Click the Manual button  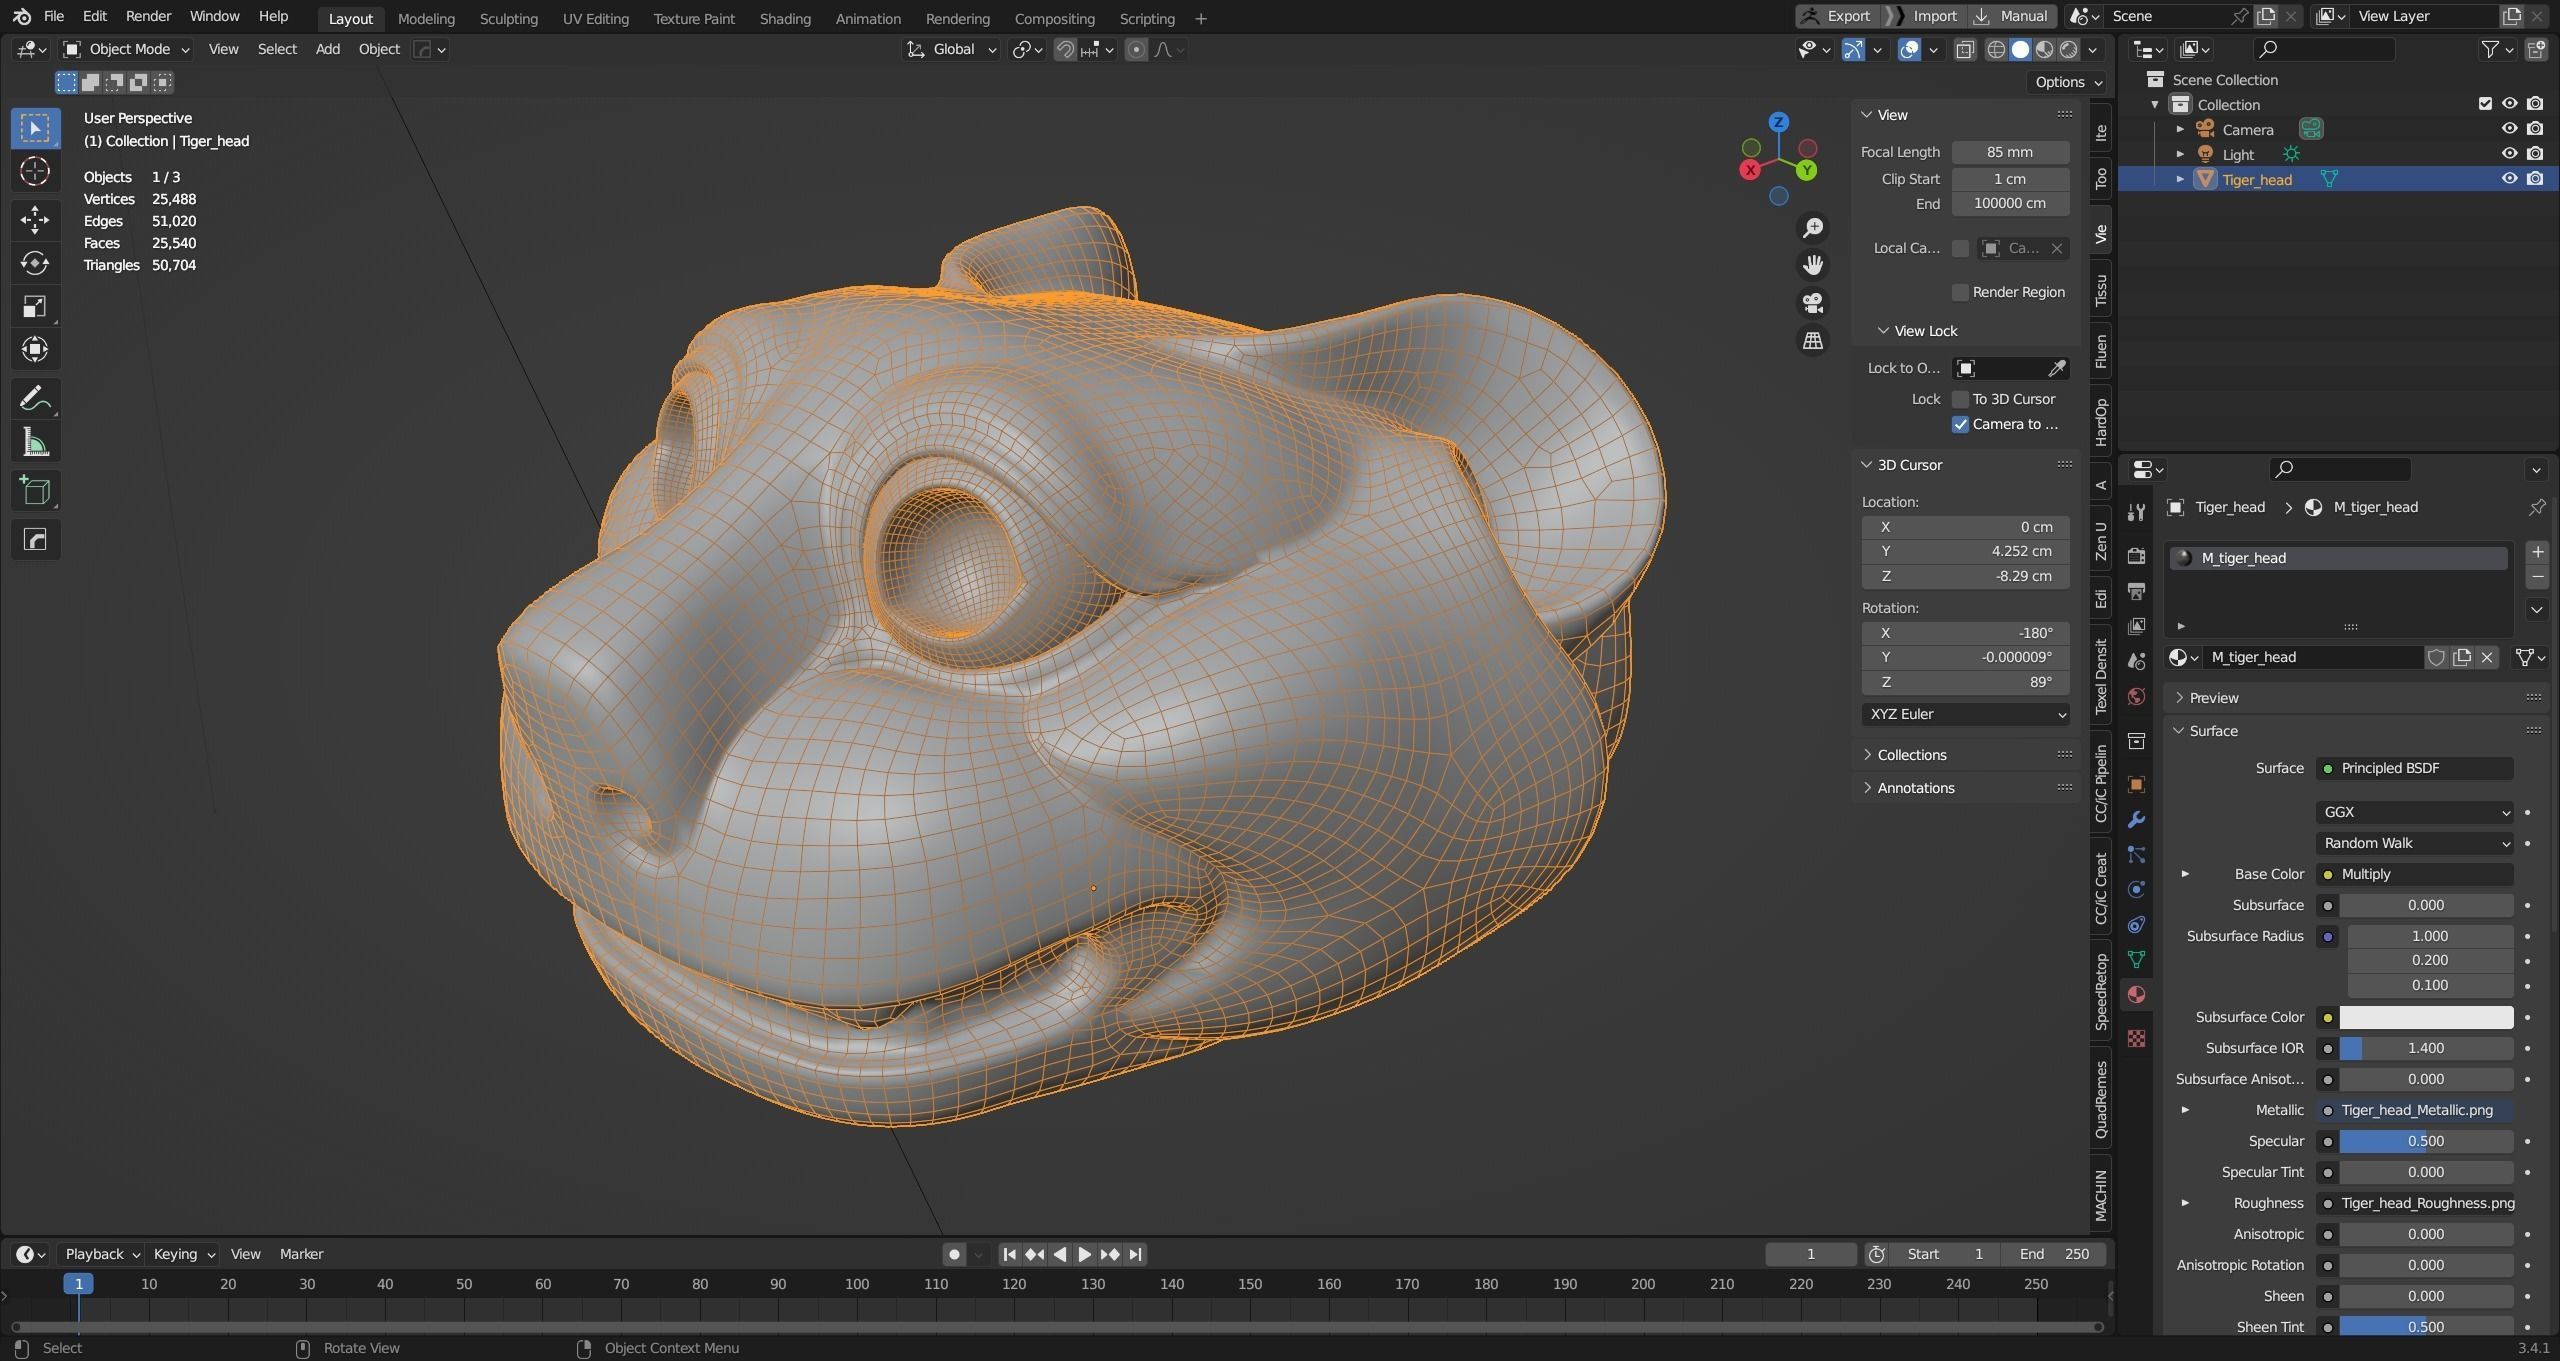pyautogui.click(x=2012, y=16)
